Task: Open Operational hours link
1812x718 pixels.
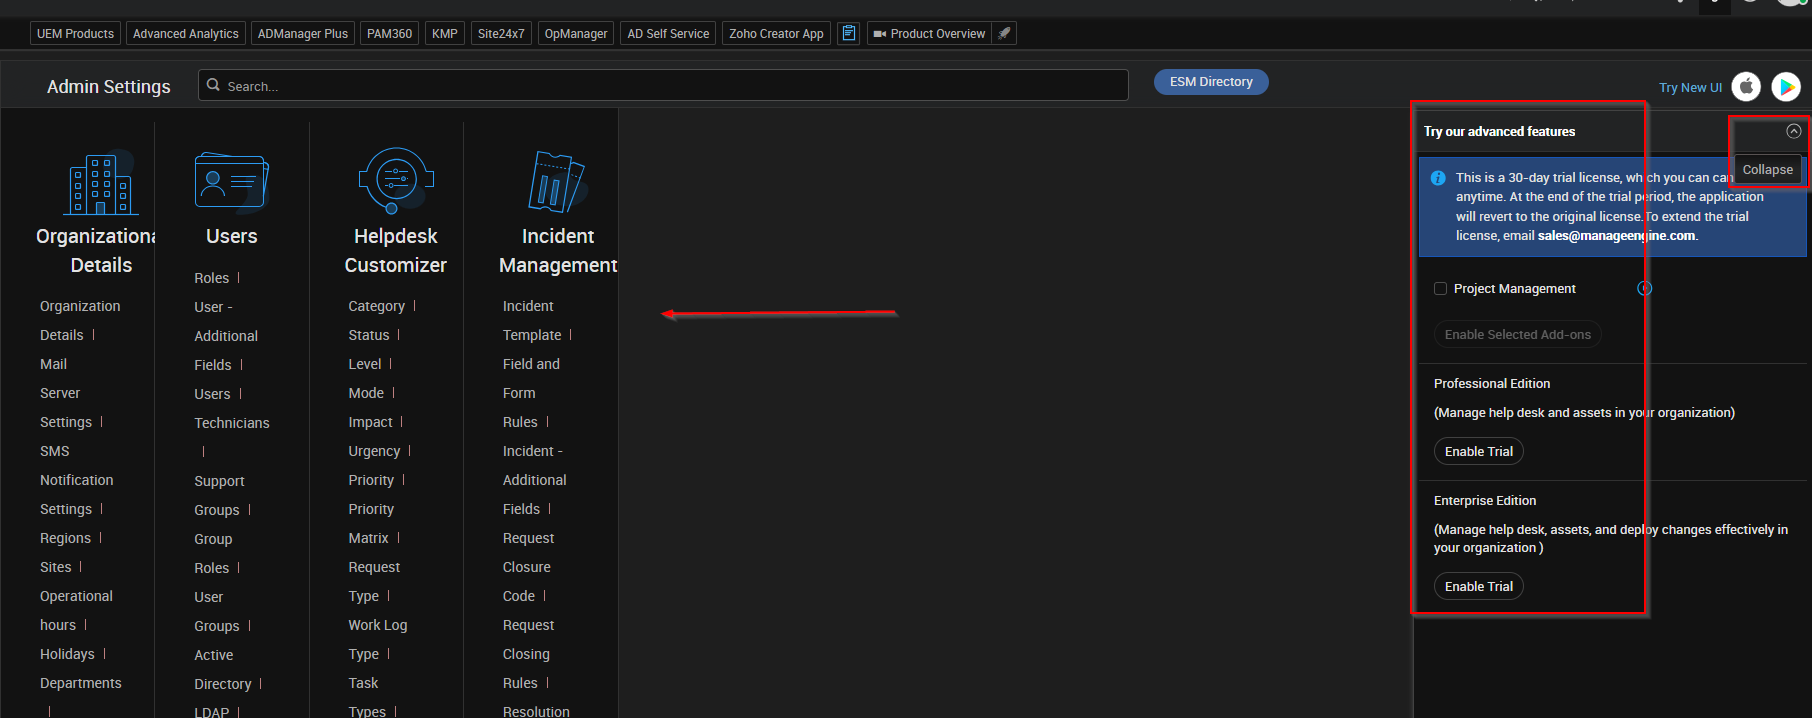Action: point(76,610)
